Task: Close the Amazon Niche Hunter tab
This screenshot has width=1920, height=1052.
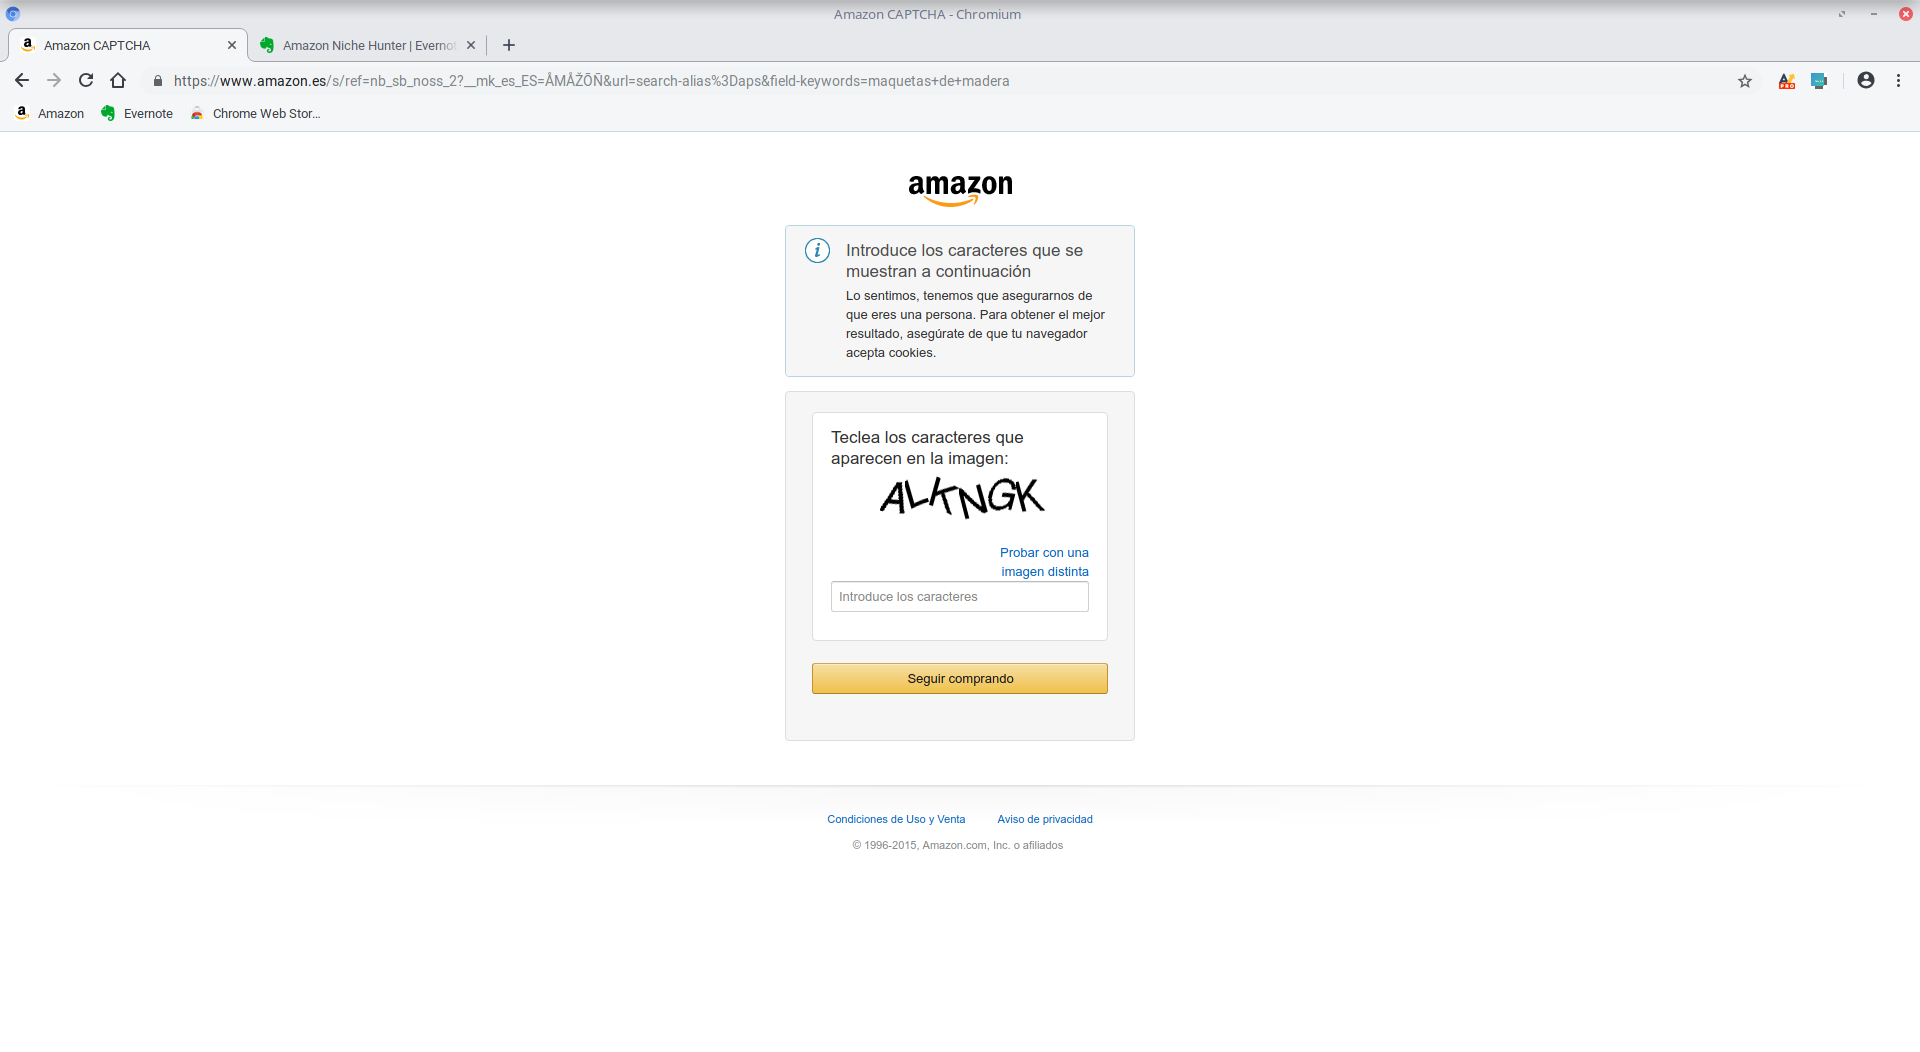Action: click(471, 45)
